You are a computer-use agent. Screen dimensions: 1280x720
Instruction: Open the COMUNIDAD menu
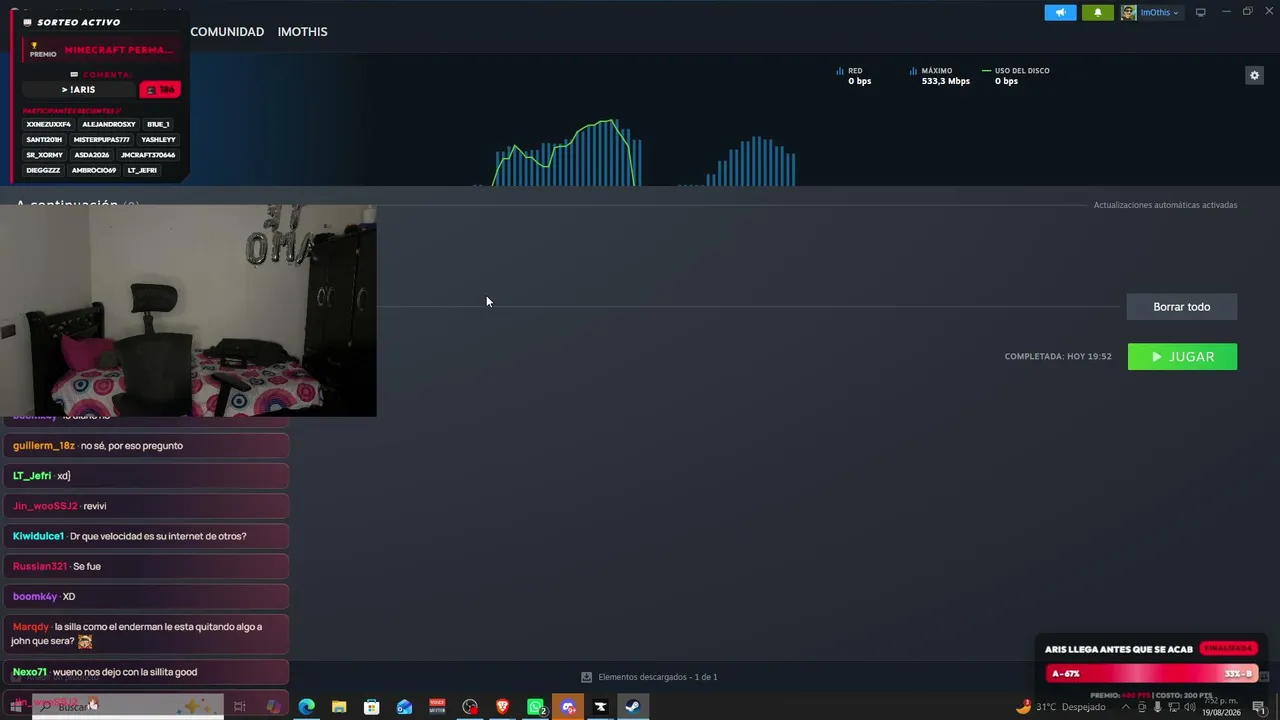click(227, 32)
